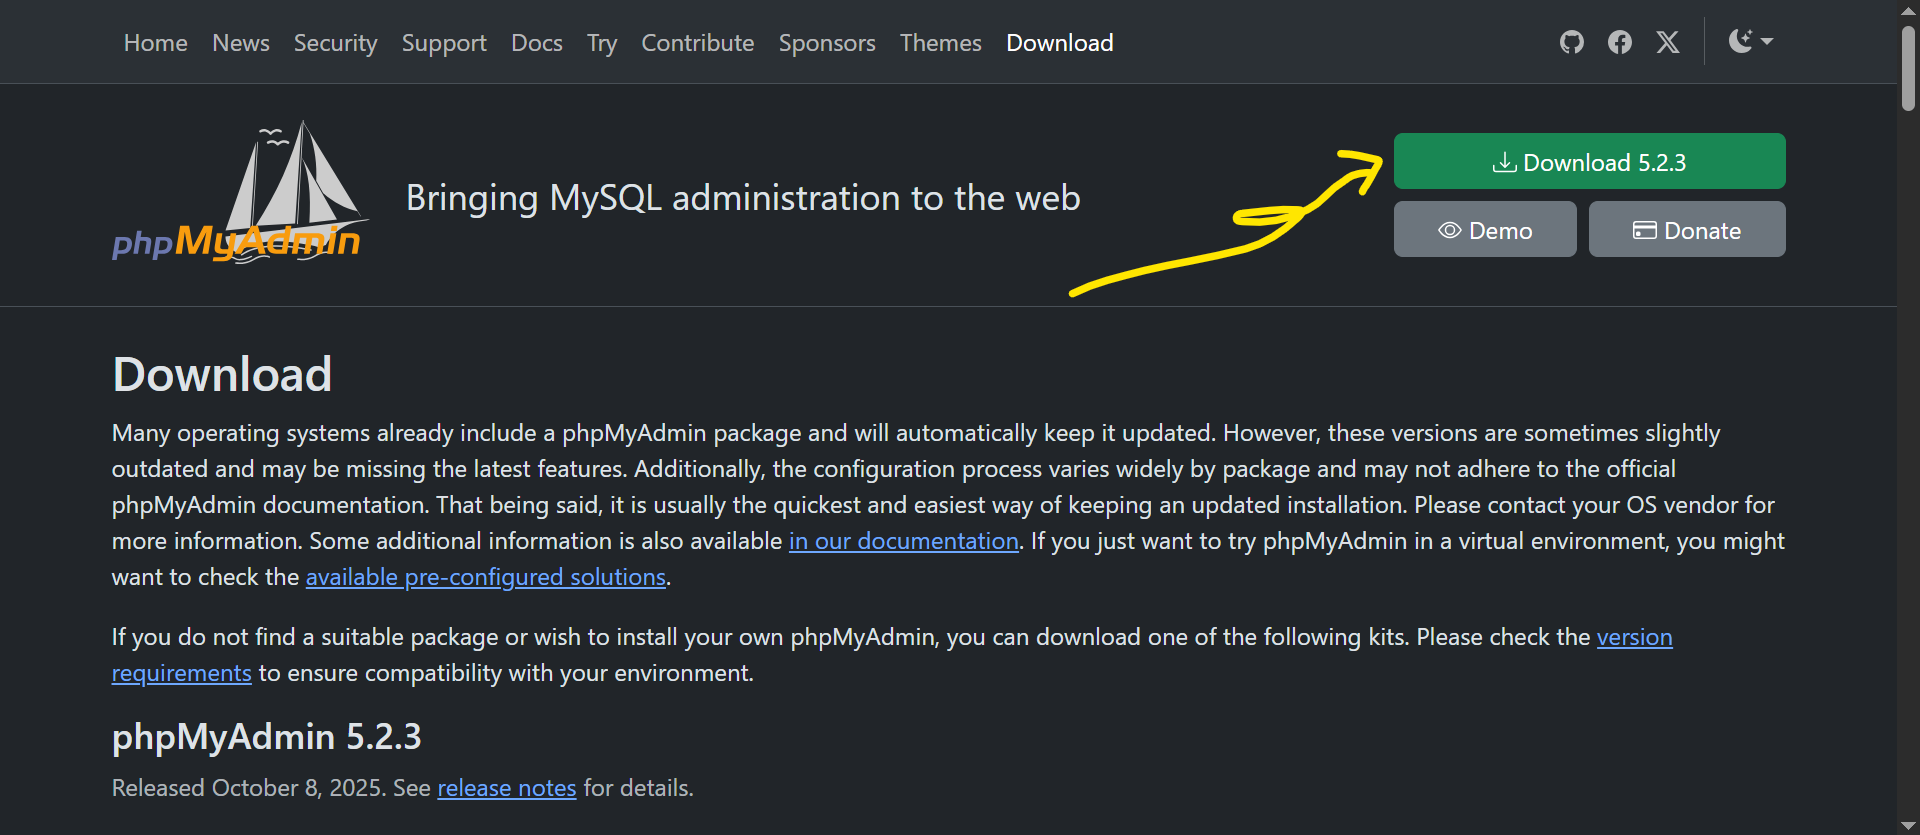This screenshot has height=835, width=1920.
Task: Follow the 'in our documentation' link
Action: point(904,541)
